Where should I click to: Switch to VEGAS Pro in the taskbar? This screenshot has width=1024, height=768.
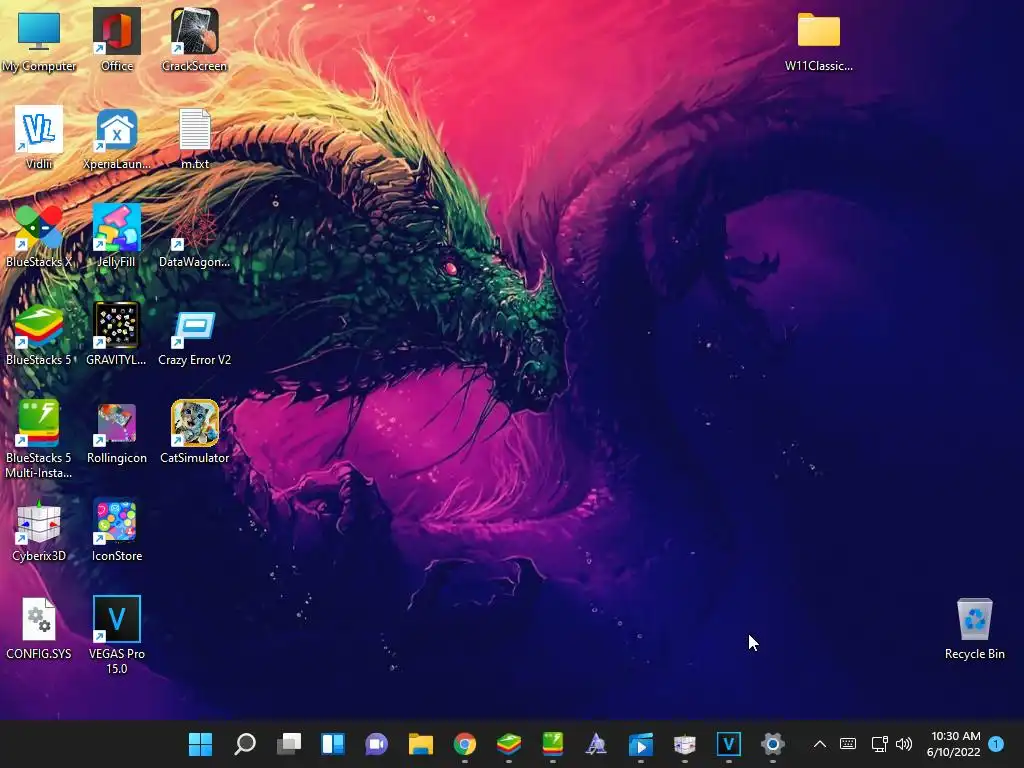(729, 744)
